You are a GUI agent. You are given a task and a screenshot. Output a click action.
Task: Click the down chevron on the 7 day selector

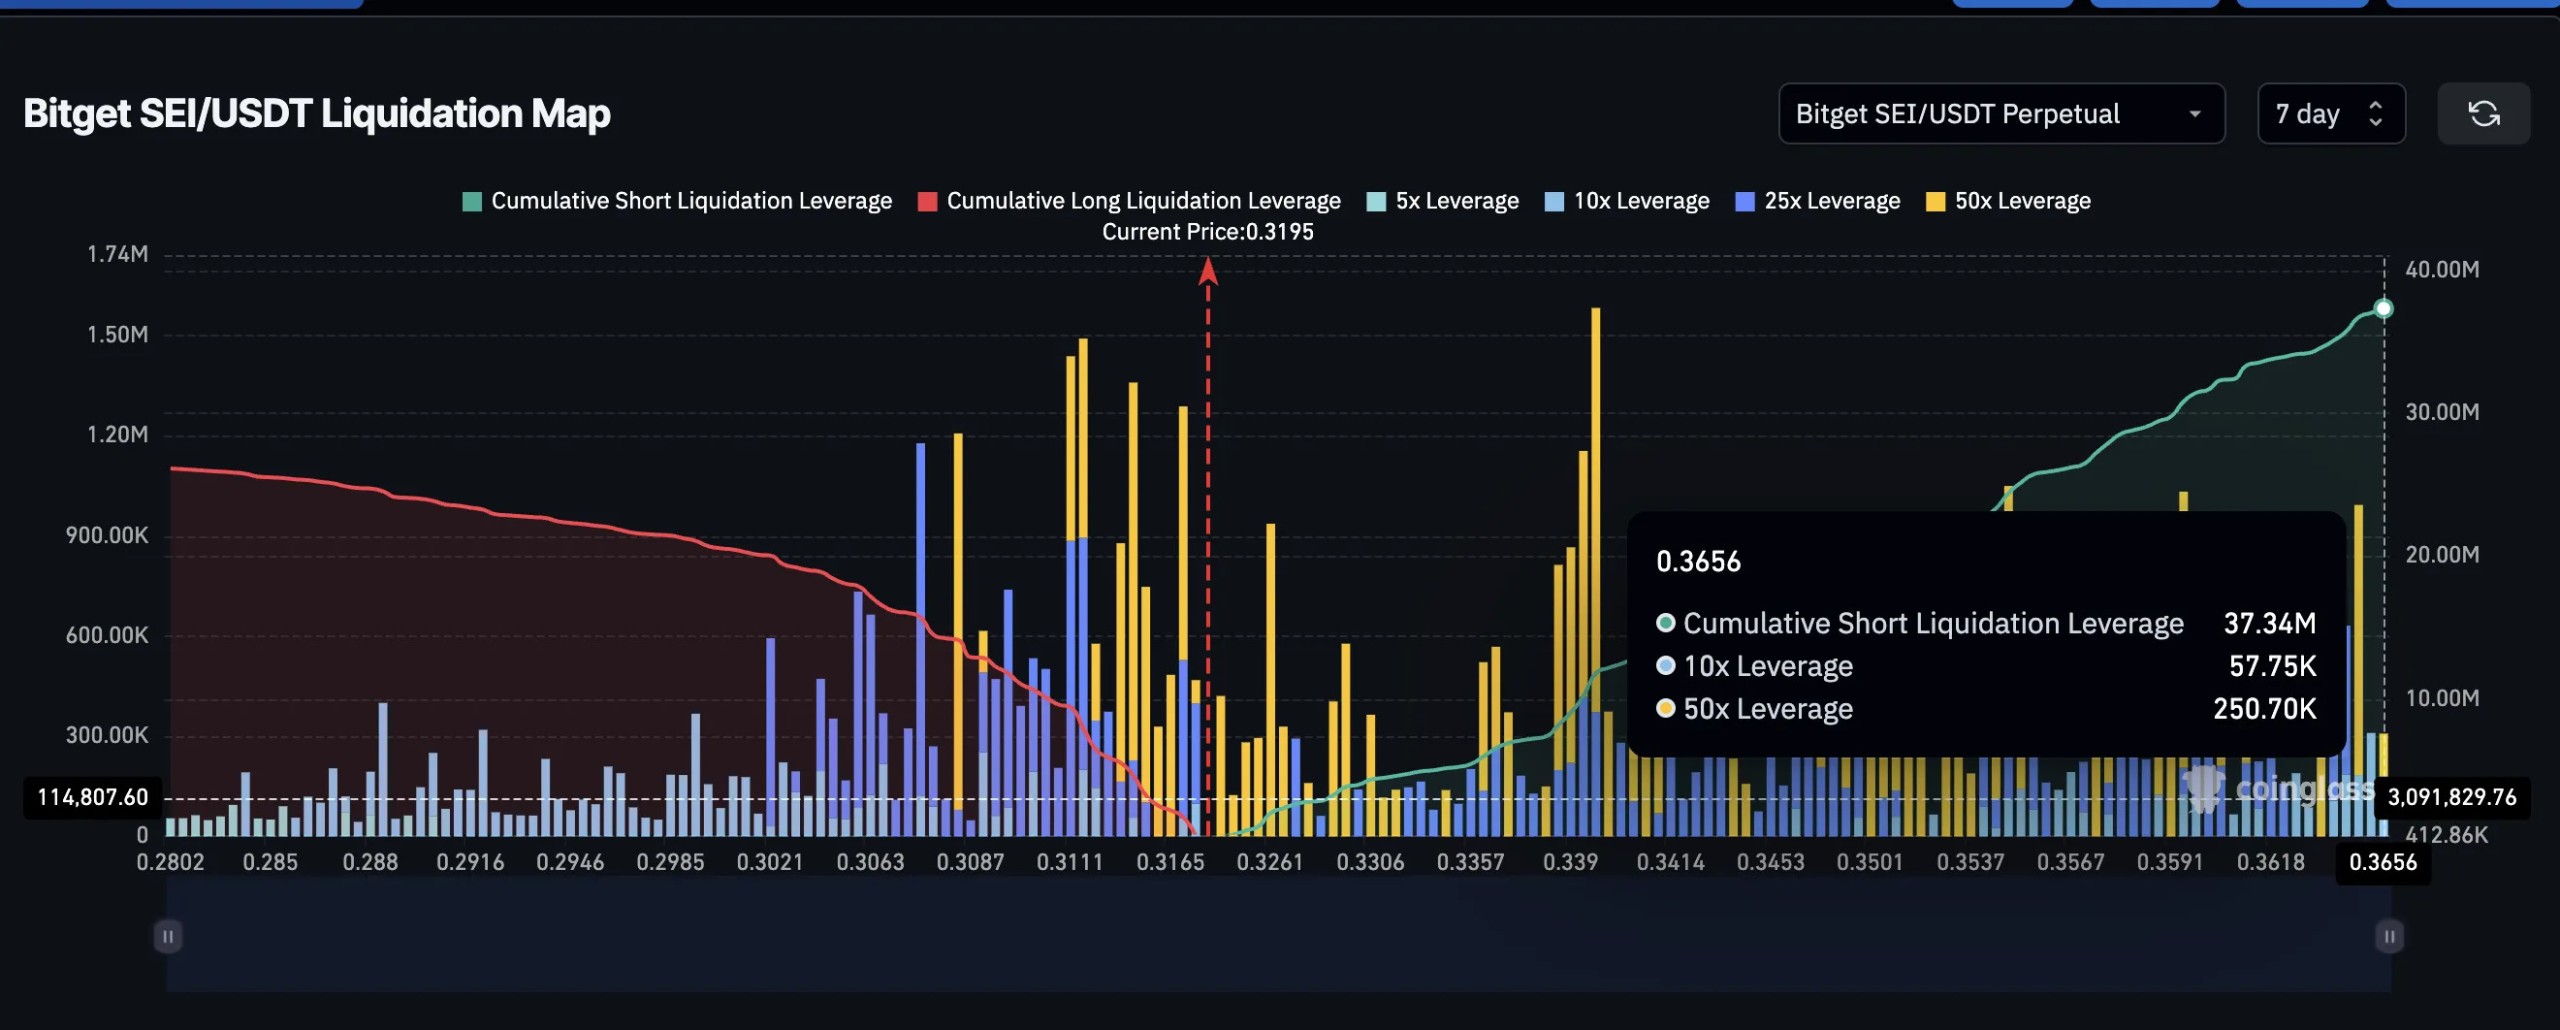click(2377, 124)
